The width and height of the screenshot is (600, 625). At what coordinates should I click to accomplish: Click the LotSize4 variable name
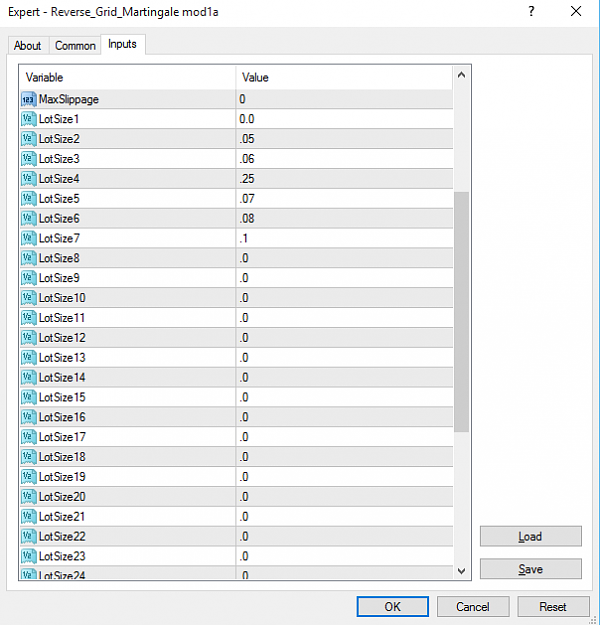59,179
